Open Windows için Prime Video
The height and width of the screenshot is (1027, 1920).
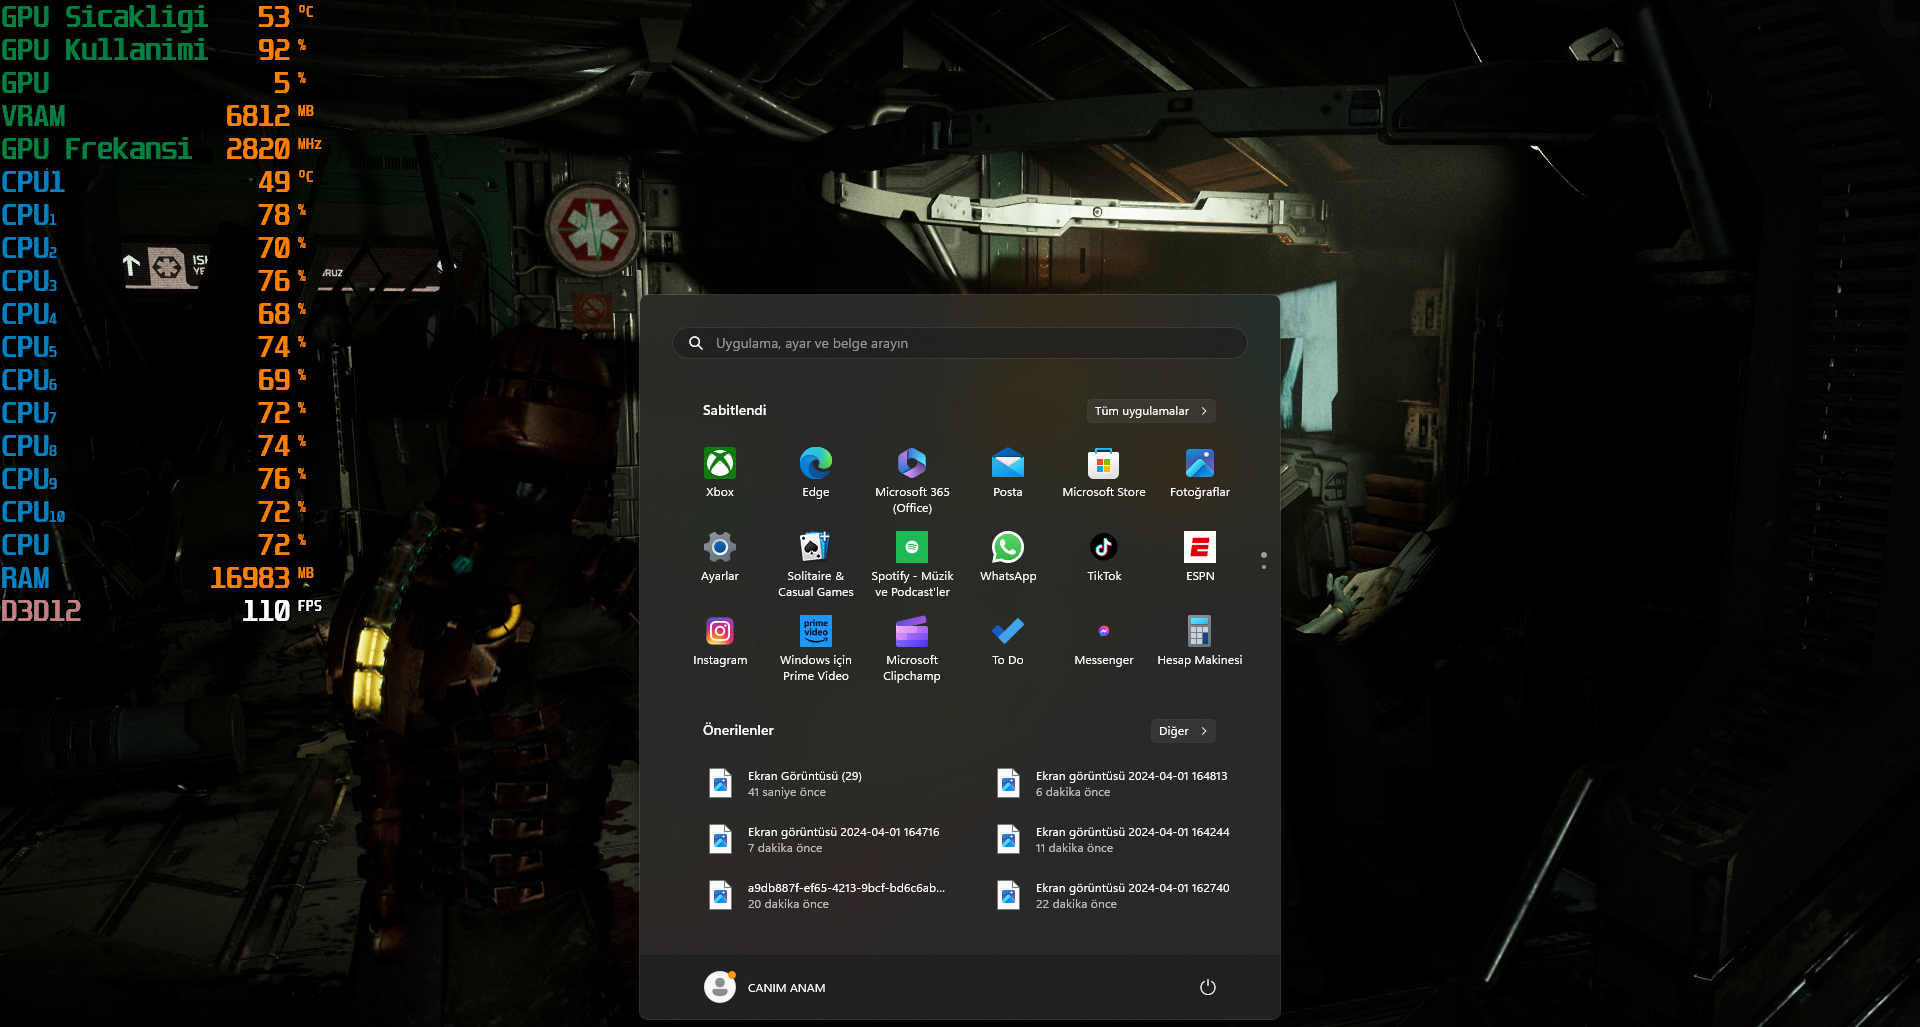coord(816,649)
